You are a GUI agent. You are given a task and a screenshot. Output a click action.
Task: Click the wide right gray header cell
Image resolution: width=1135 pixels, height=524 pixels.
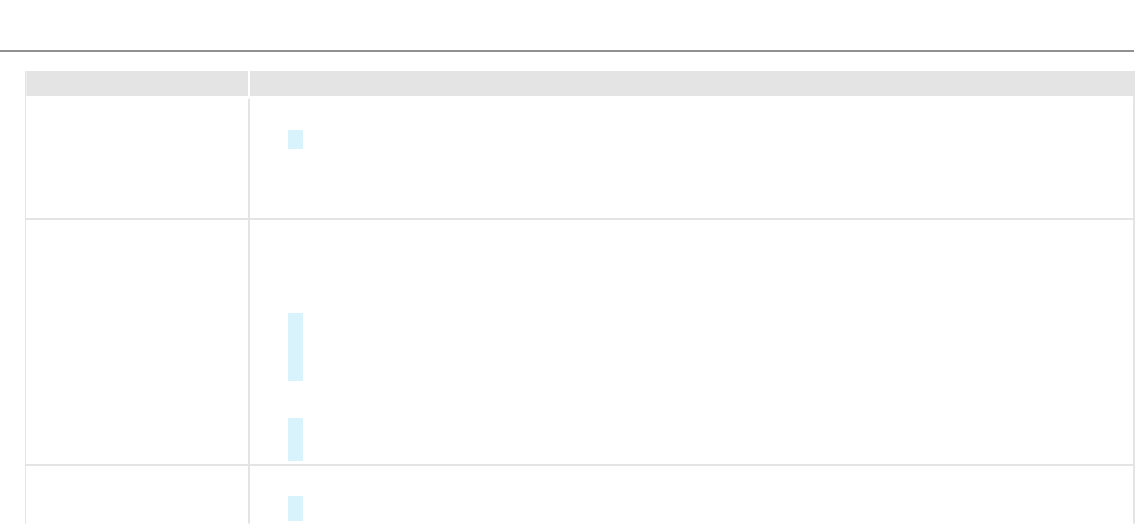click(690, 83)
